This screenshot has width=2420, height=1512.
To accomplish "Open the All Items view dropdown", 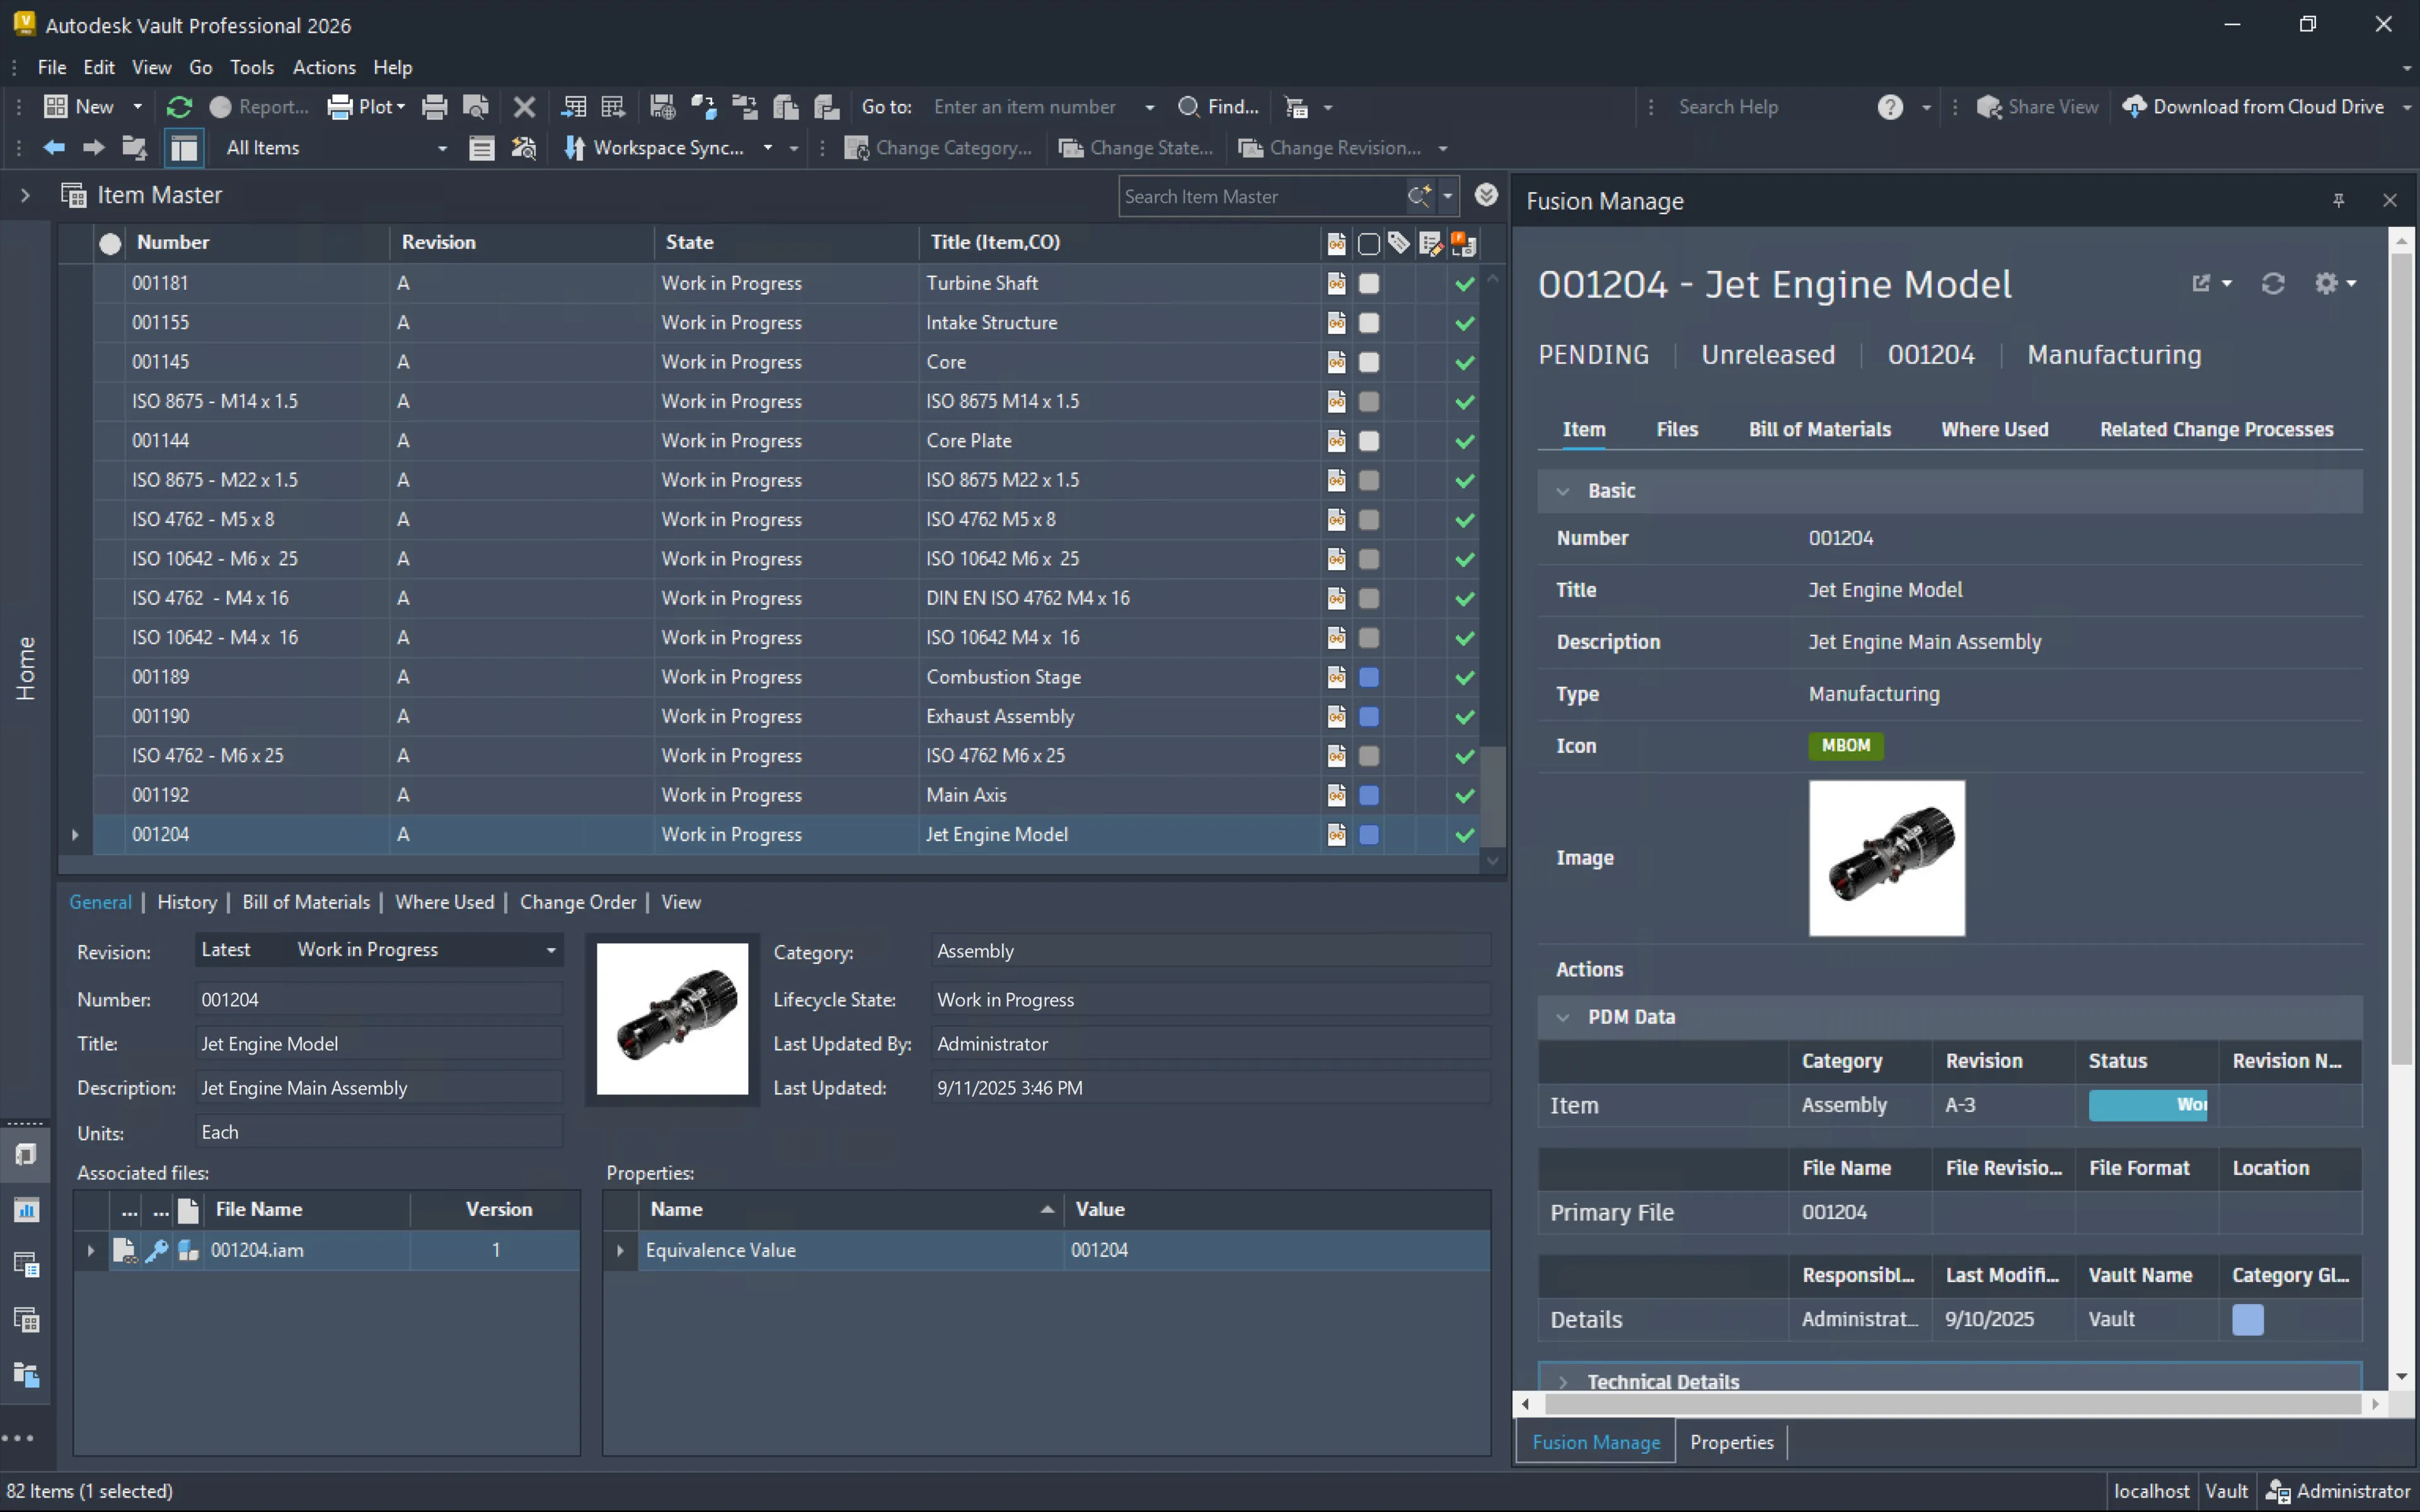I will (x=441, y=148).
